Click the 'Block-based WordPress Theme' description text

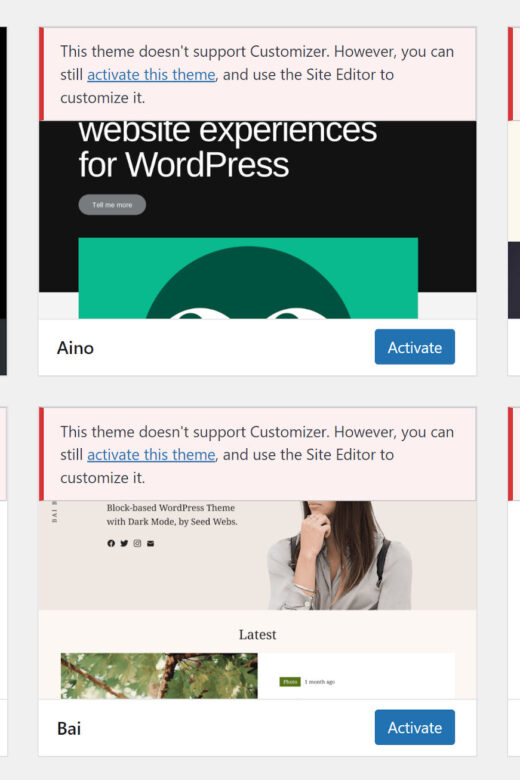pos(171,508)
